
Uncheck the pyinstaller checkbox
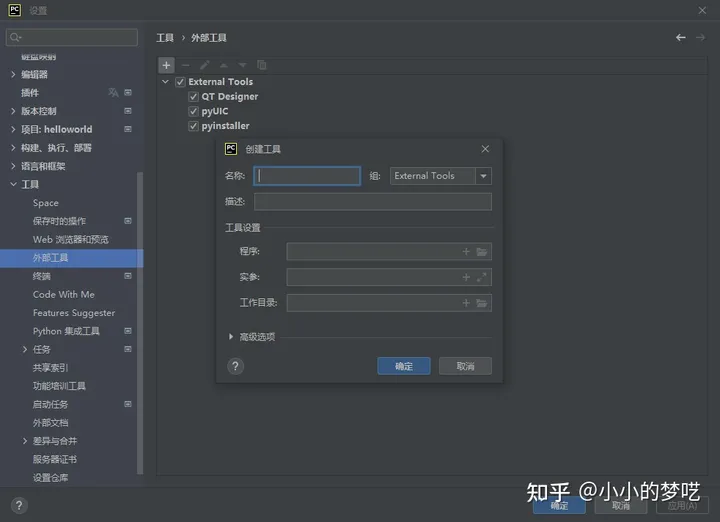pyautogui.click(x=193, y=126)
